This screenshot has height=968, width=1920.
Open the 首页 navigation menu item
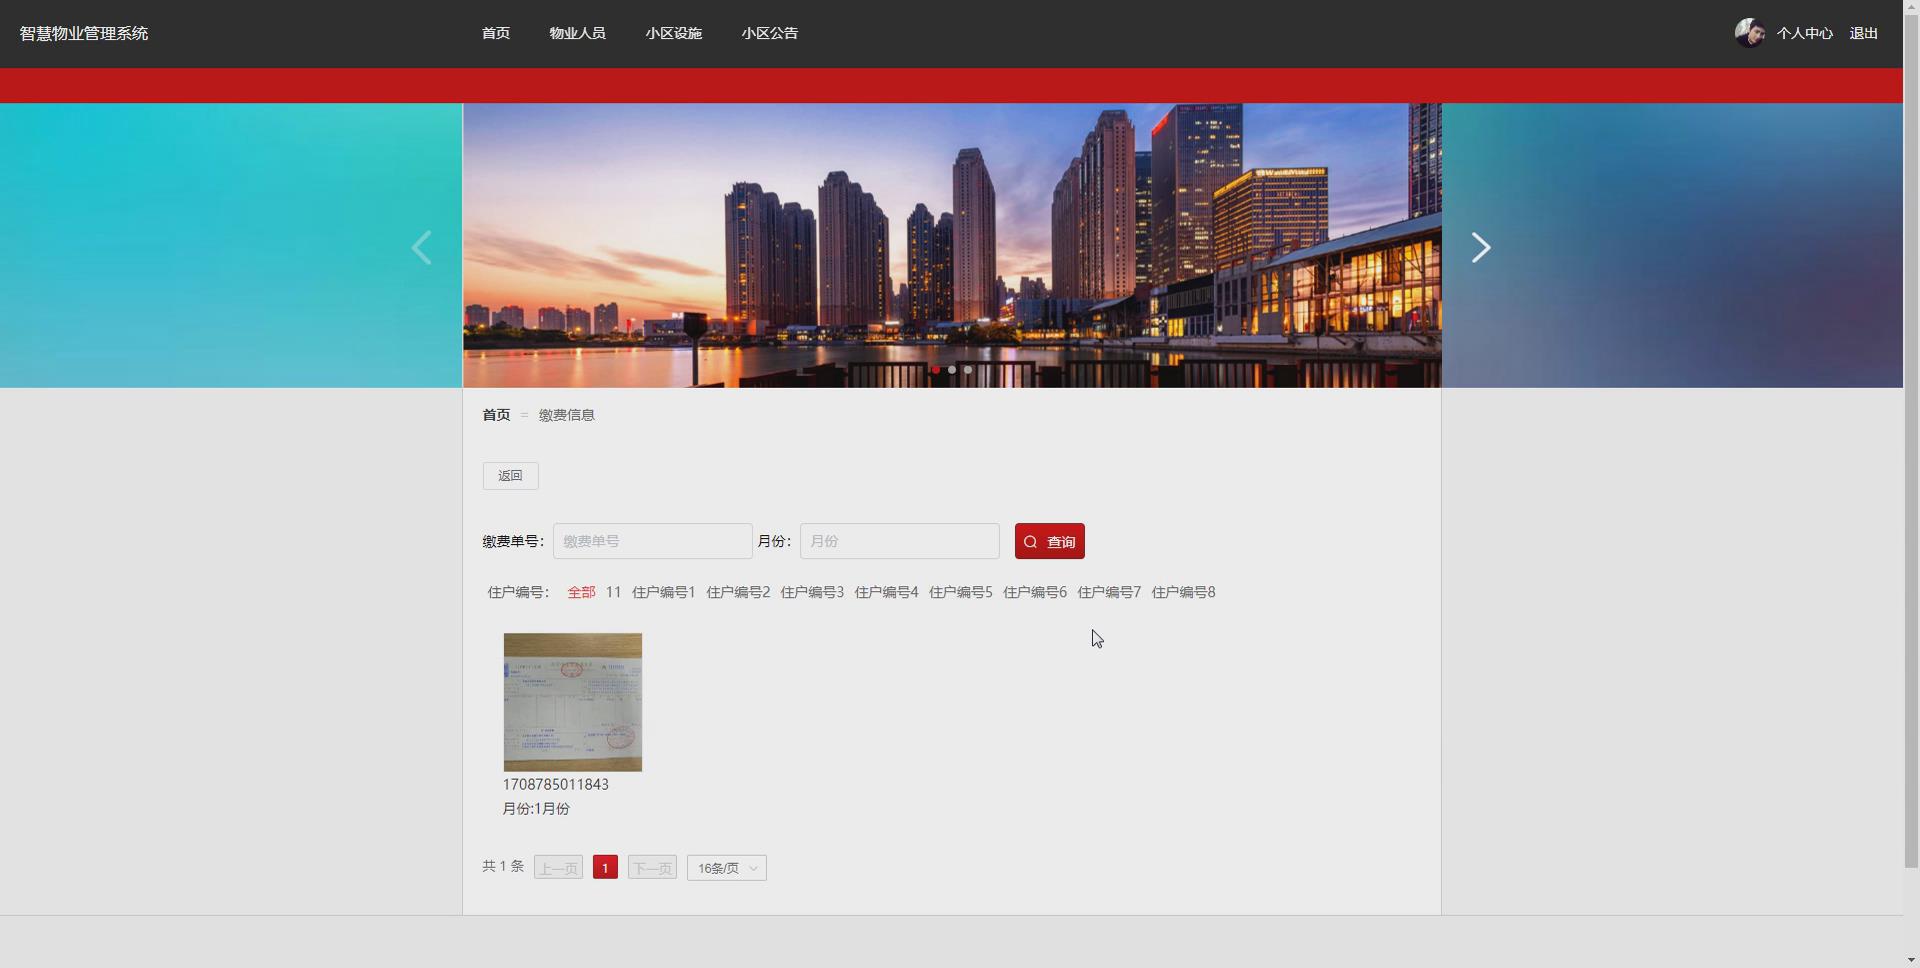(x=496, y=33)
